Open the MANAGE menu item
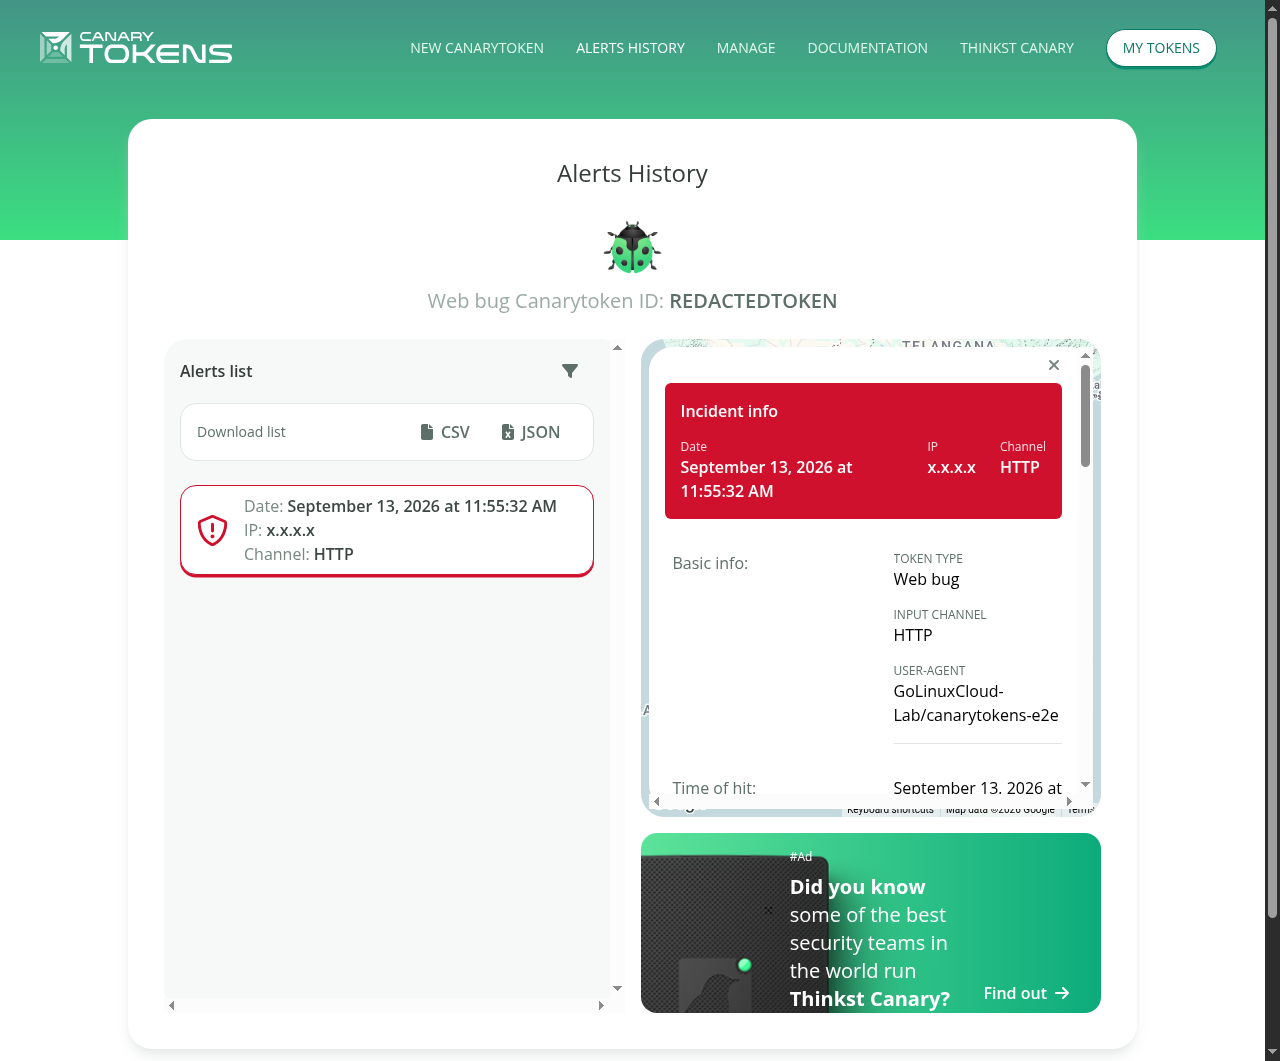This screenshot has height=1061, width=1280. pos(746,48)
